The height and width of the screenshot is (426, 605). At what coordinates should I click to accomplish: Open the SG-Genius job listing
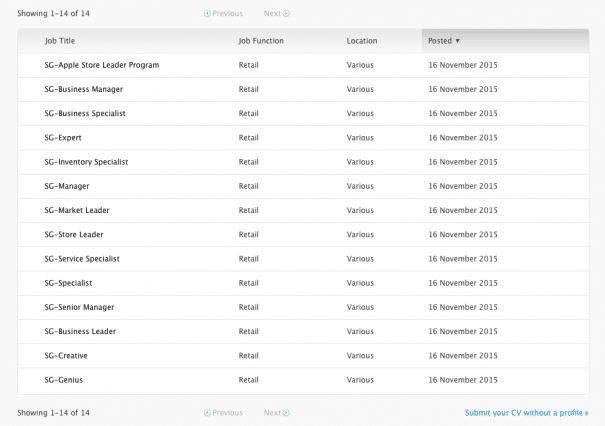64,380
